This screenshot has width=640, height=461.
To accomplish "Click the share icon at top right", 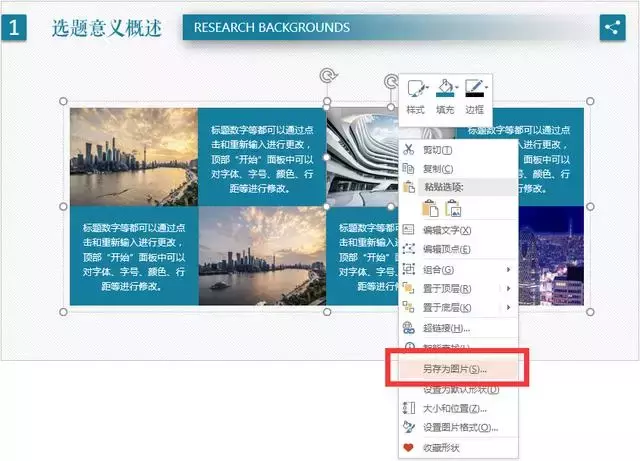I will coord(612,27).
